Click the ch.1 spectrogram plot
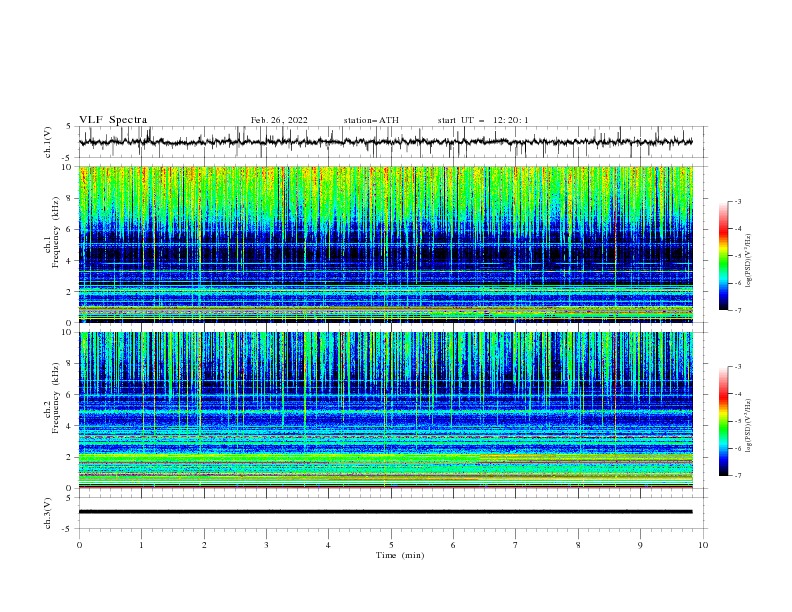Image resolution: width=792 pixels, height=612 pixels. pos(386,244)
